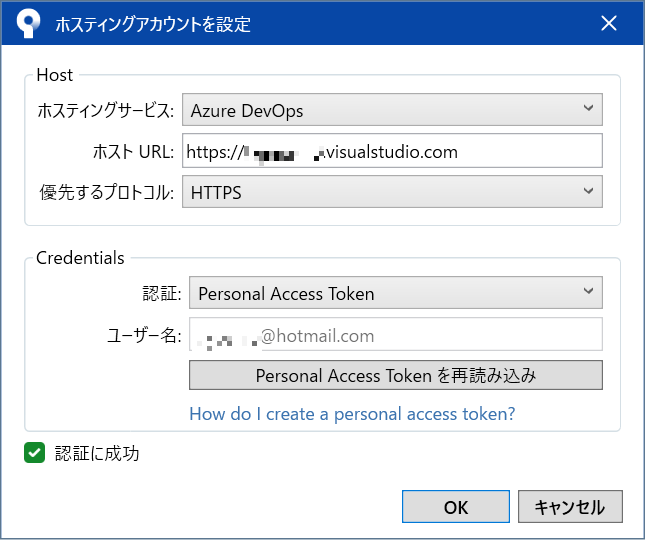
Task: Click the green authentication success checkmark
Action: click(34, 454)
